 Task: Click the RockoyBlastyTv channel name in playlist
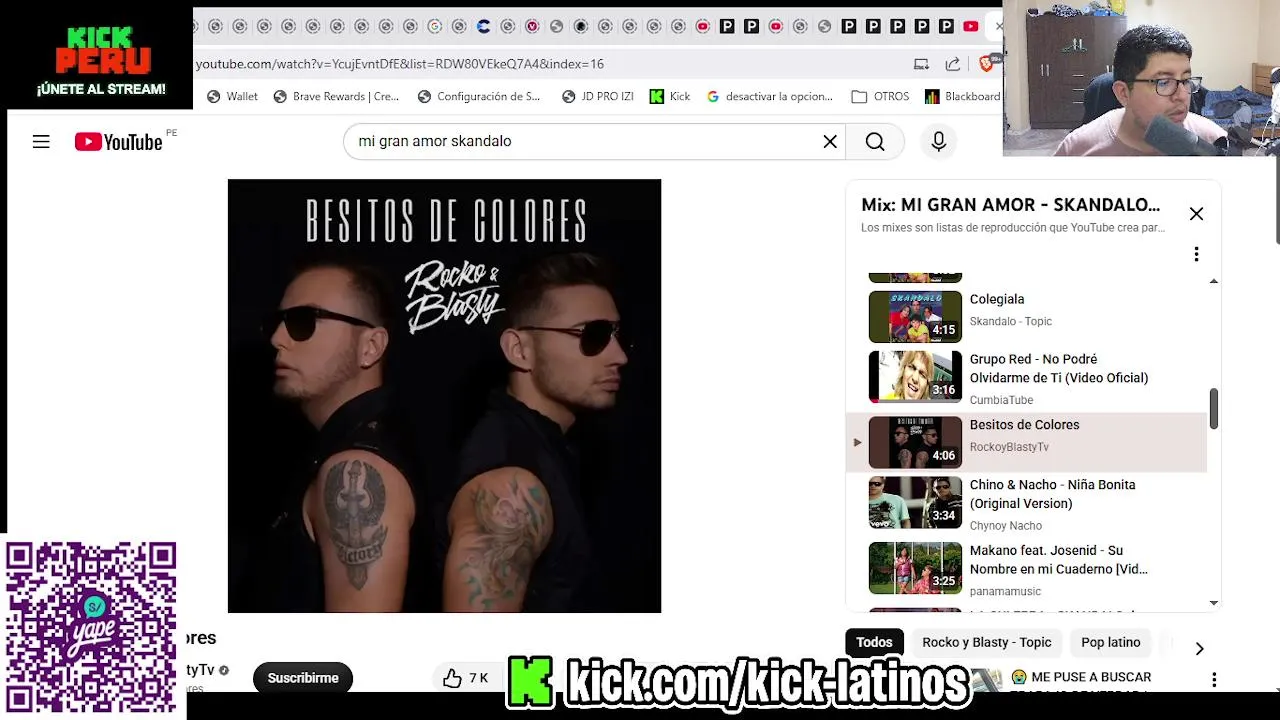[1009, 447]
